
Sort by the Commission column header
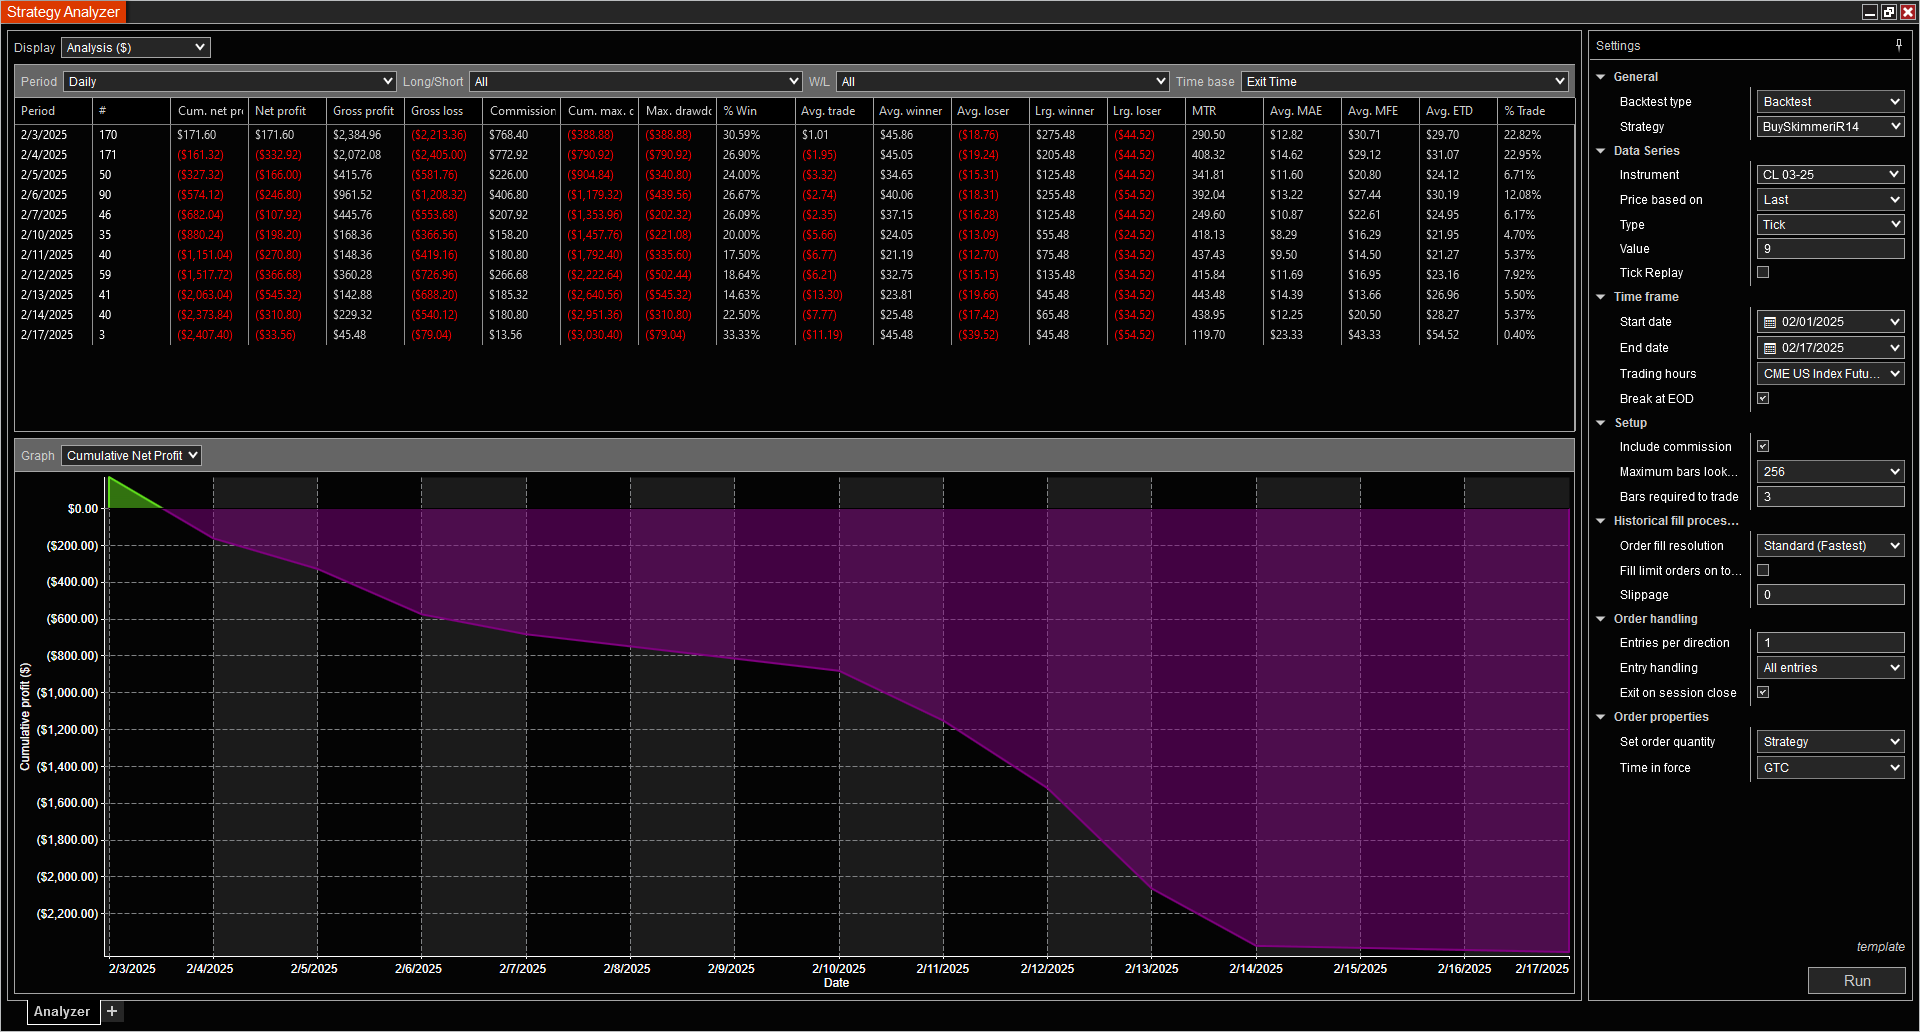pos(522,111)
